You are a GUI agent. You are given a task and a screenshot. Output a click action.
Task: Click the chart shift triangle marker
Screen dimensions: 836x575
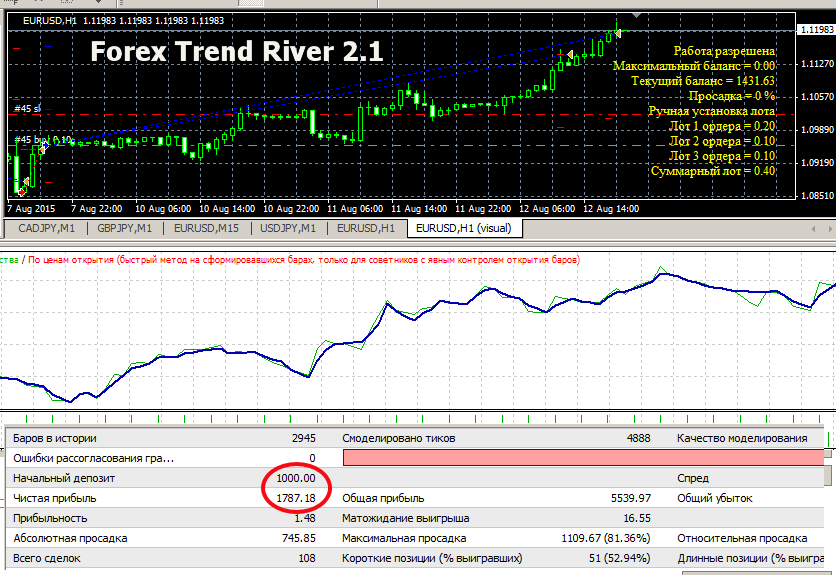(636, 15)
